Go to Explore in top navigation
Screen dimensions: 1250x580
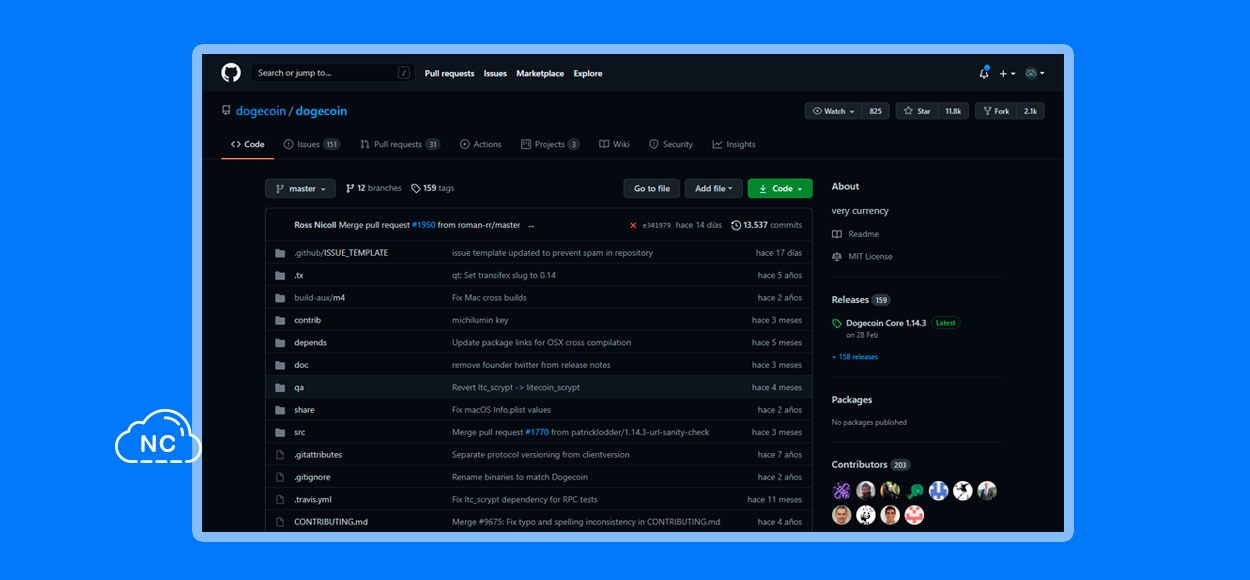(x=588, y=73)
